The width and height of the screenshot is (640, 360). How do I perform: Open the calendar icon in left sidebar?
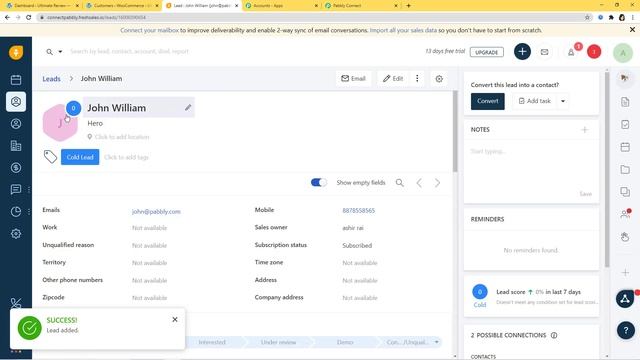point(16,80)
